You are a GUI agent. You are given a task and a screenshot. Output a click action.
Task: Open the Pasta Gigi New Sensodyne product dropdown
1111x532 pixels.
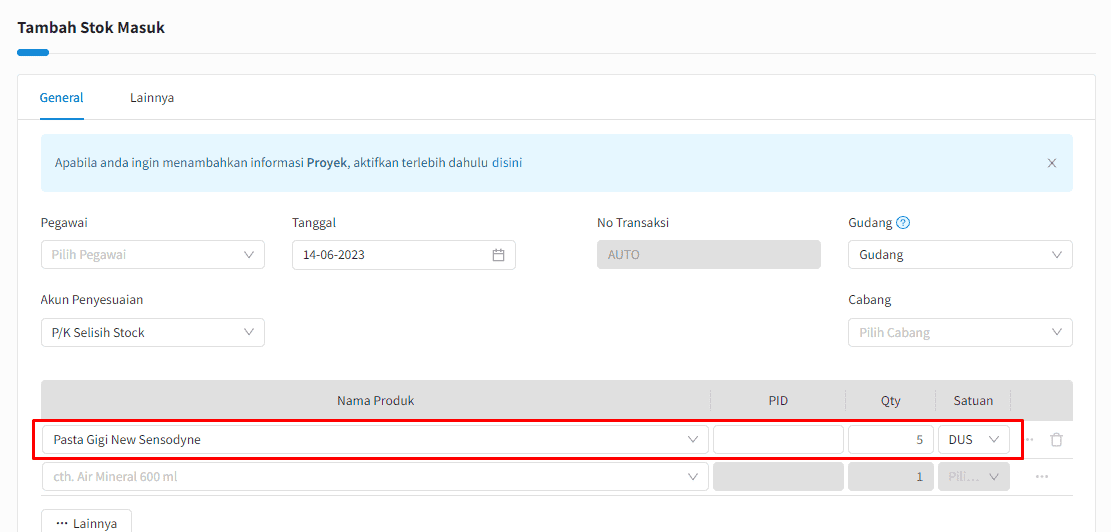pyautogui.click(x=375, y=439)
